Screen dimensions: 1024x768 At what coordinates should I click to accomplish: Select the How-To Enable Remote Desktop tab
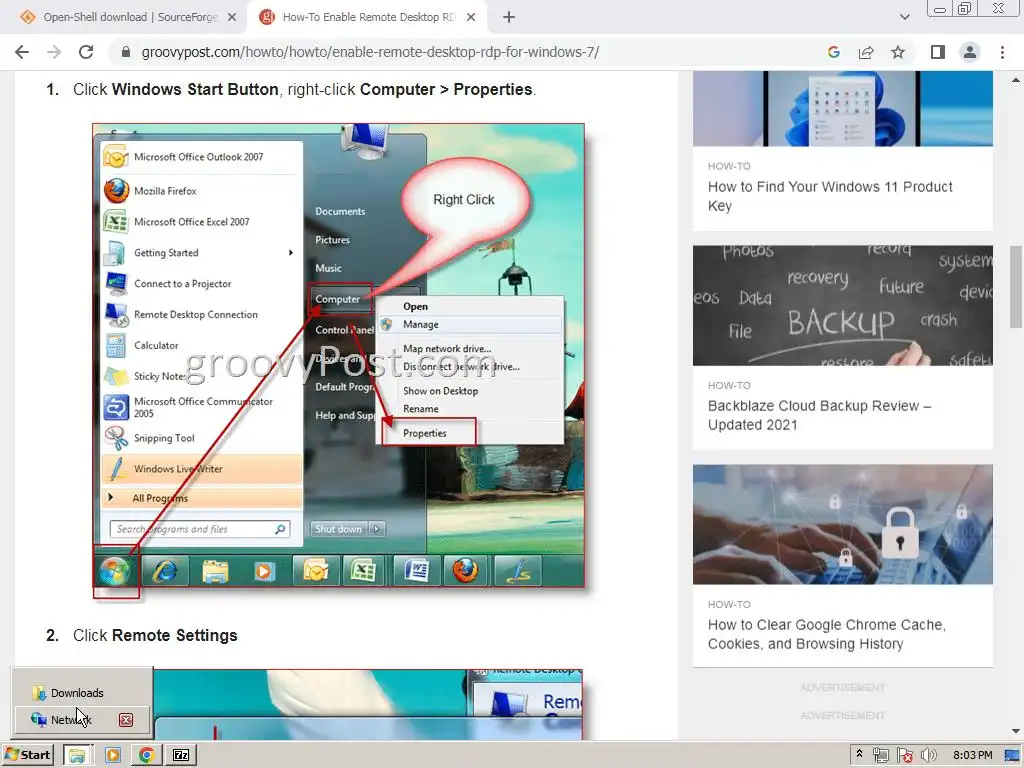point(368,17)
